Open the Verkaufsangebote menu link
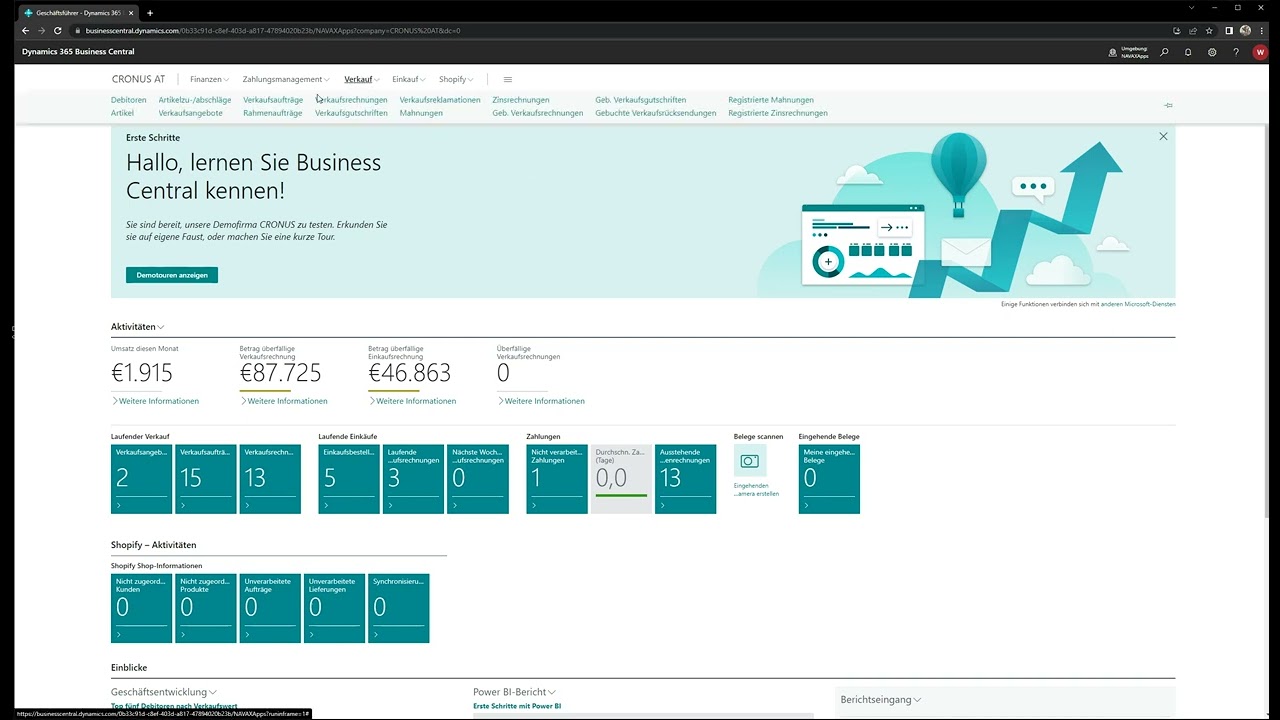 191,113
